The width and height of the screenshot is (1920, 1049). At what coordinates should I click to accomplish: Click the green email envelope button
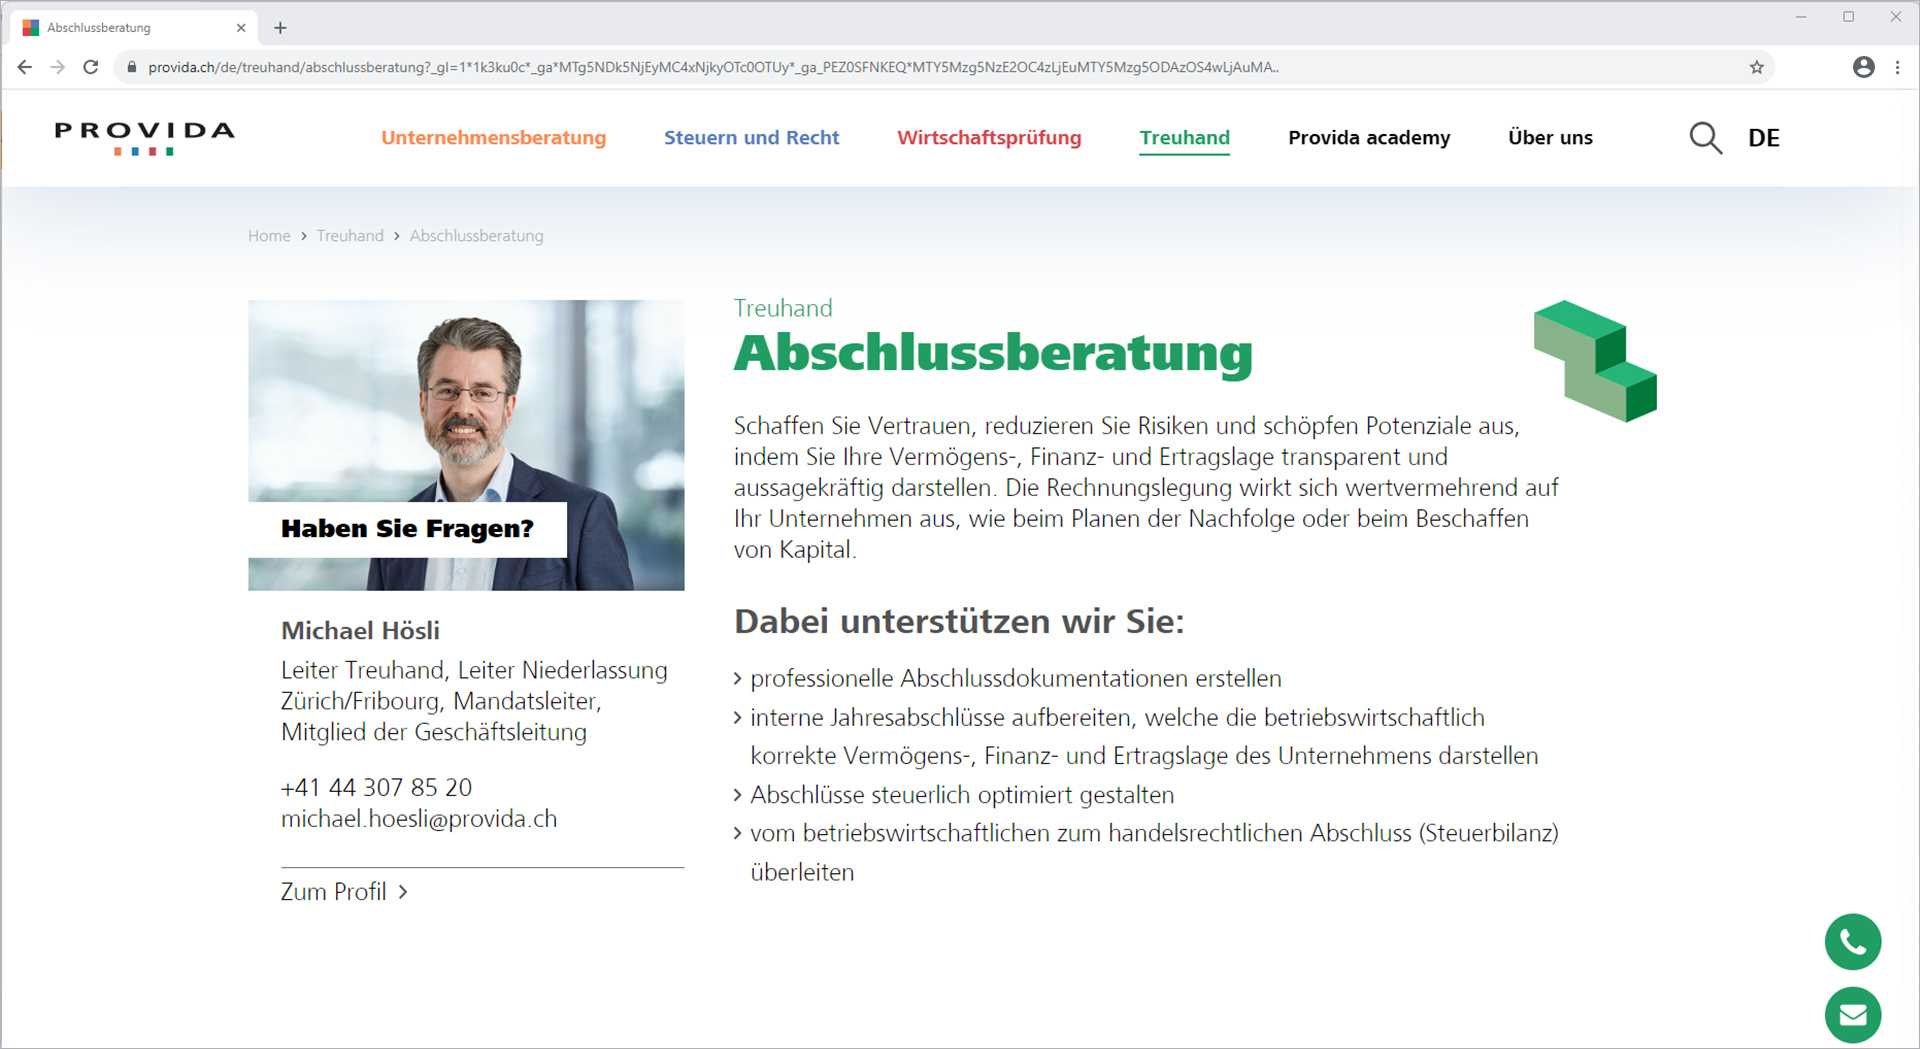click(1852, 1015)
